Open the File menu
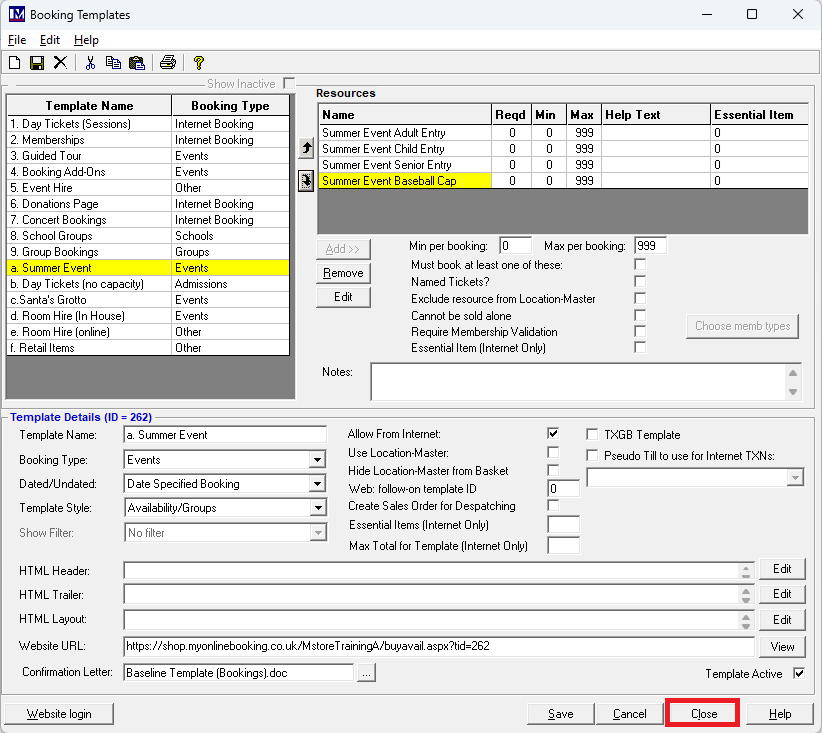Viewport: 822px width, 733px height. click(x=17, y=40)
